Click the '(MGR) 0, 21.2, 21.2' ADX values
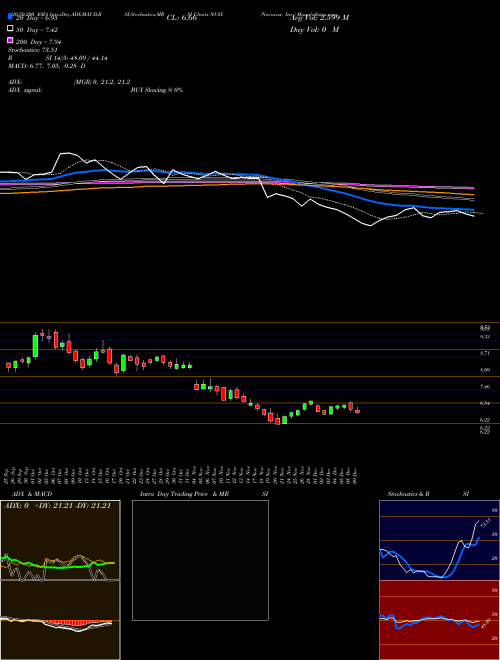 click(101, 82)
